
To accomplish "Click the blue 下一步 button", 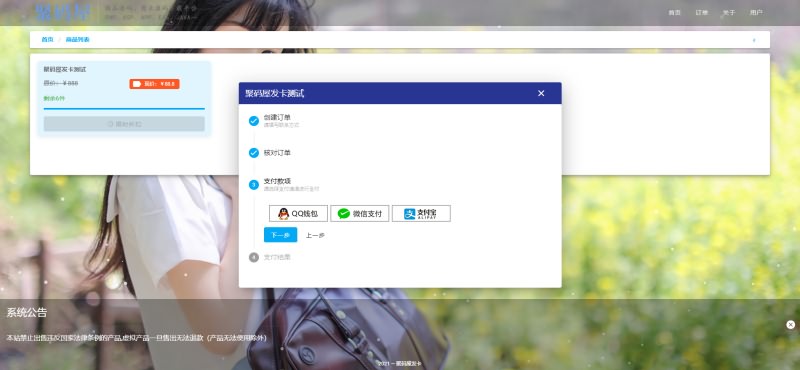I will coord(281,235).
